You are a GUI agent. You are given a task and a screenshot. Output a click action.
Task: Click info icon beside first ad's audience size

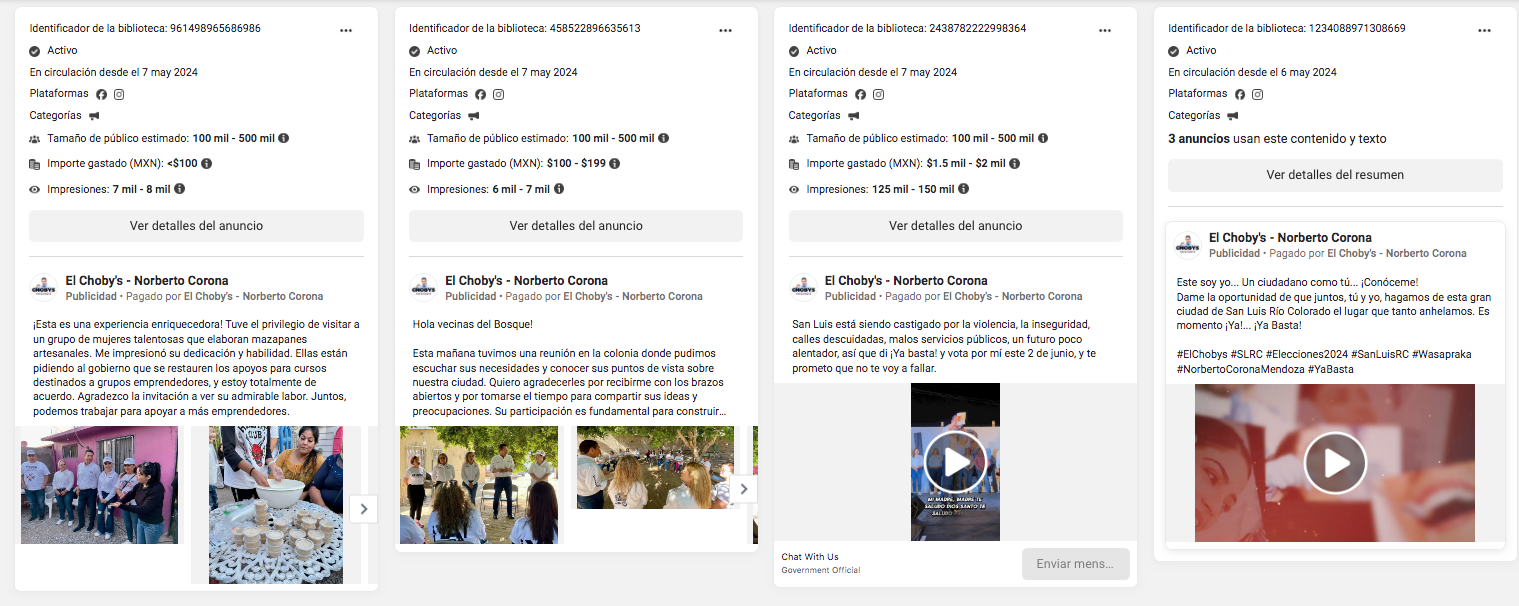pos(283,138)
